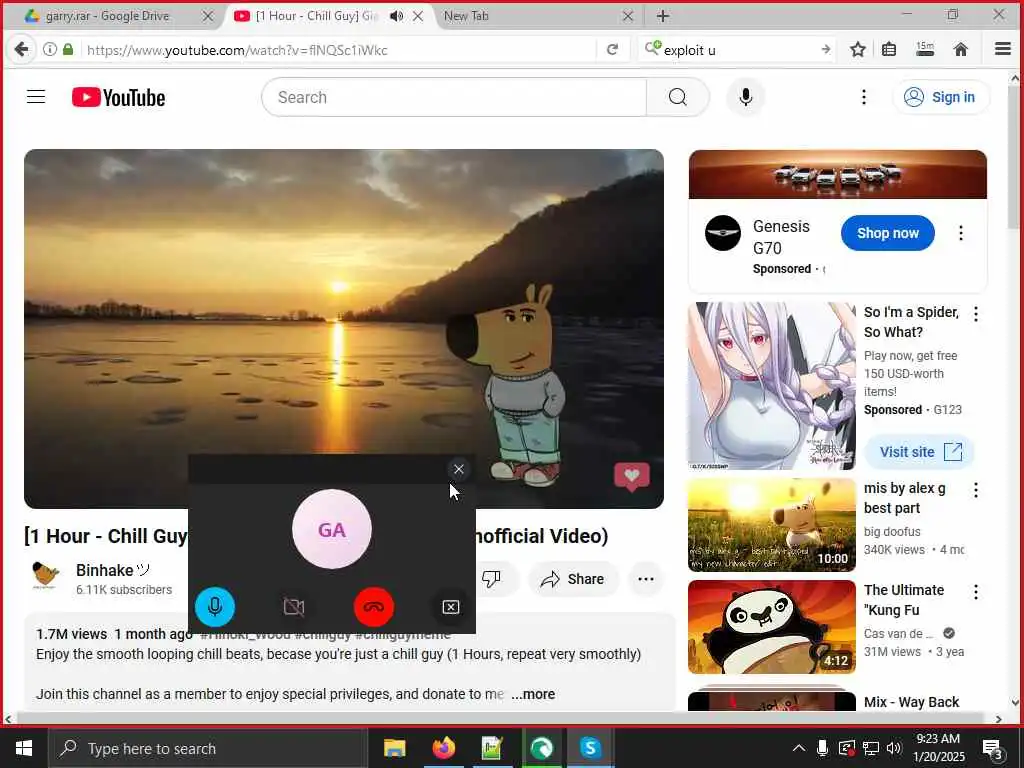Open File Explorer from the taskbar

(394, 748)
